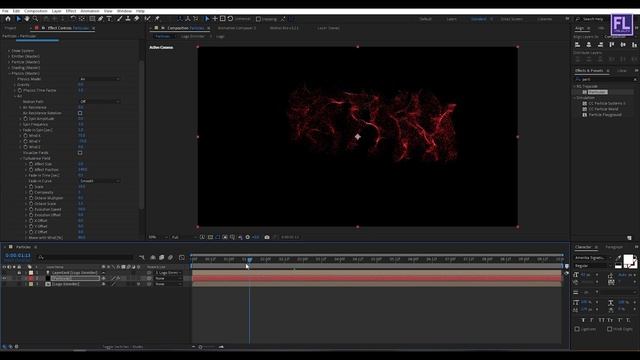
Task: Select the Clone Stamp tool
Action: tap(128, 19)
